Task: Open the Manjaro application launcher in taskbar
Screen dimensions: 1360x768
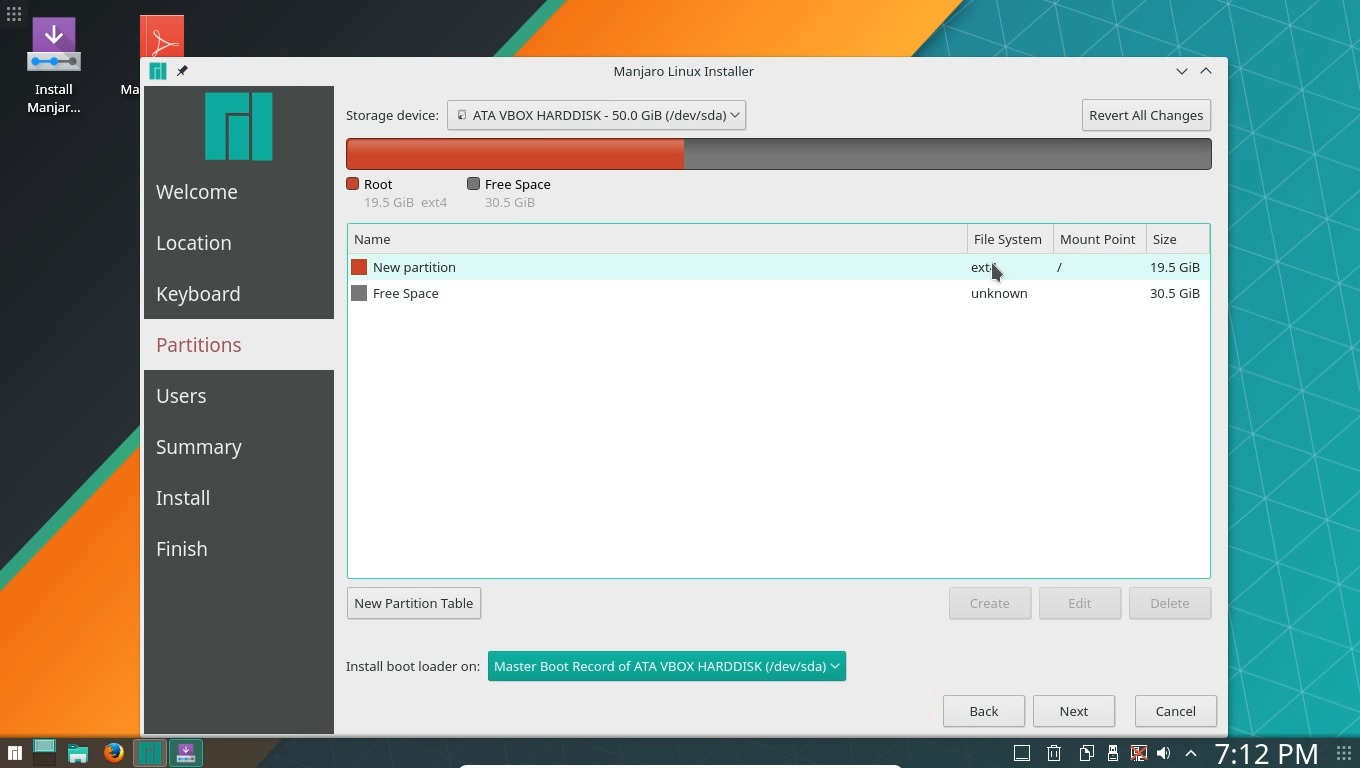Action: [15, 753]
